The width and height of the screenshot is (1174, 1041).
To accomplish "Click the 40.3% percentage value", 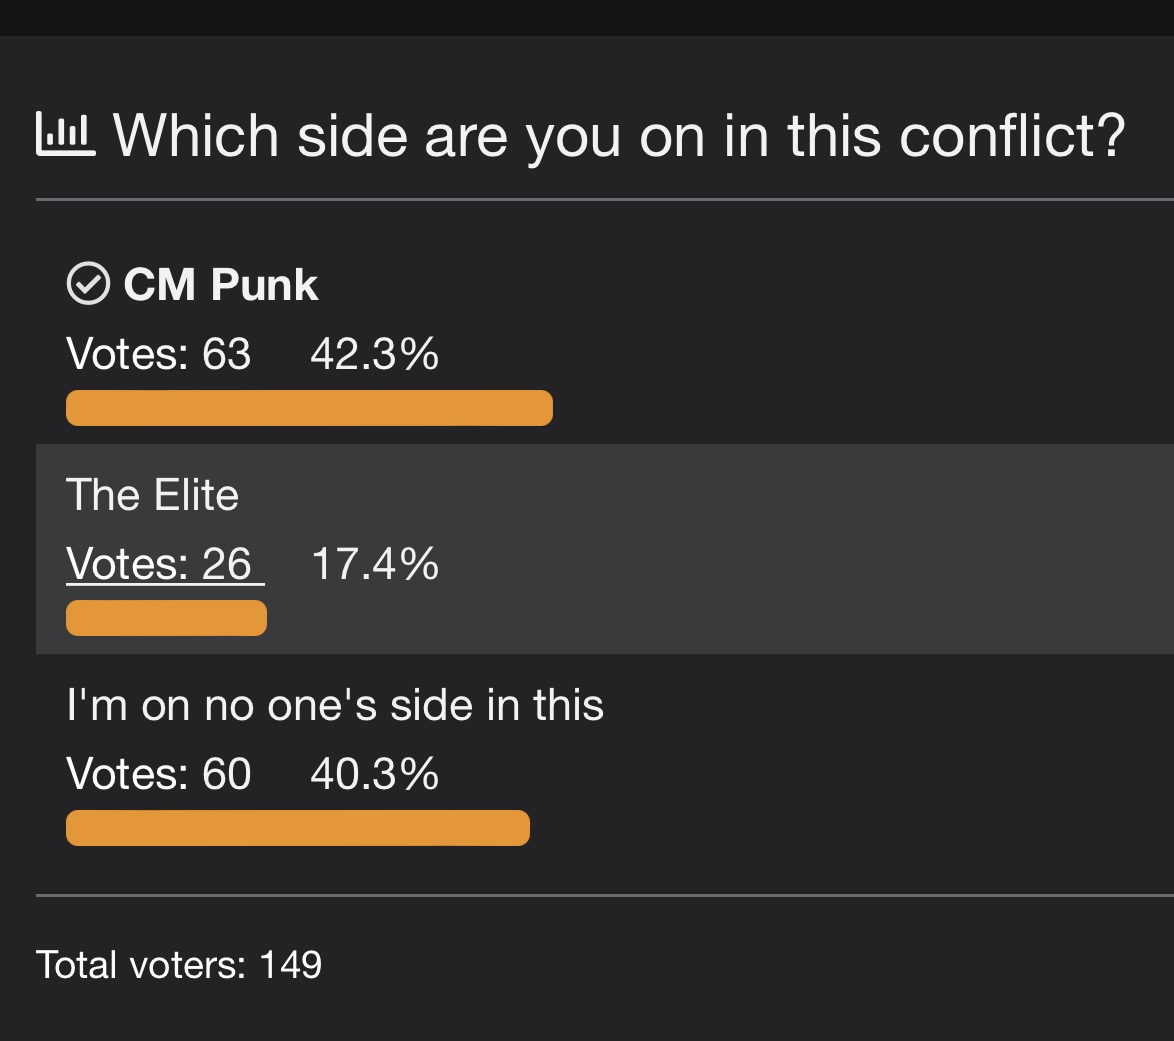I will [374, 775].
